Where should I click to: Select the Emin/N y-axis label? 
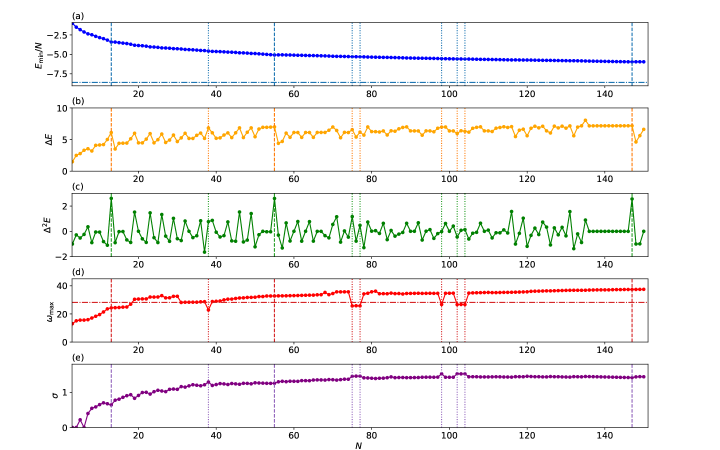point(39,54)
